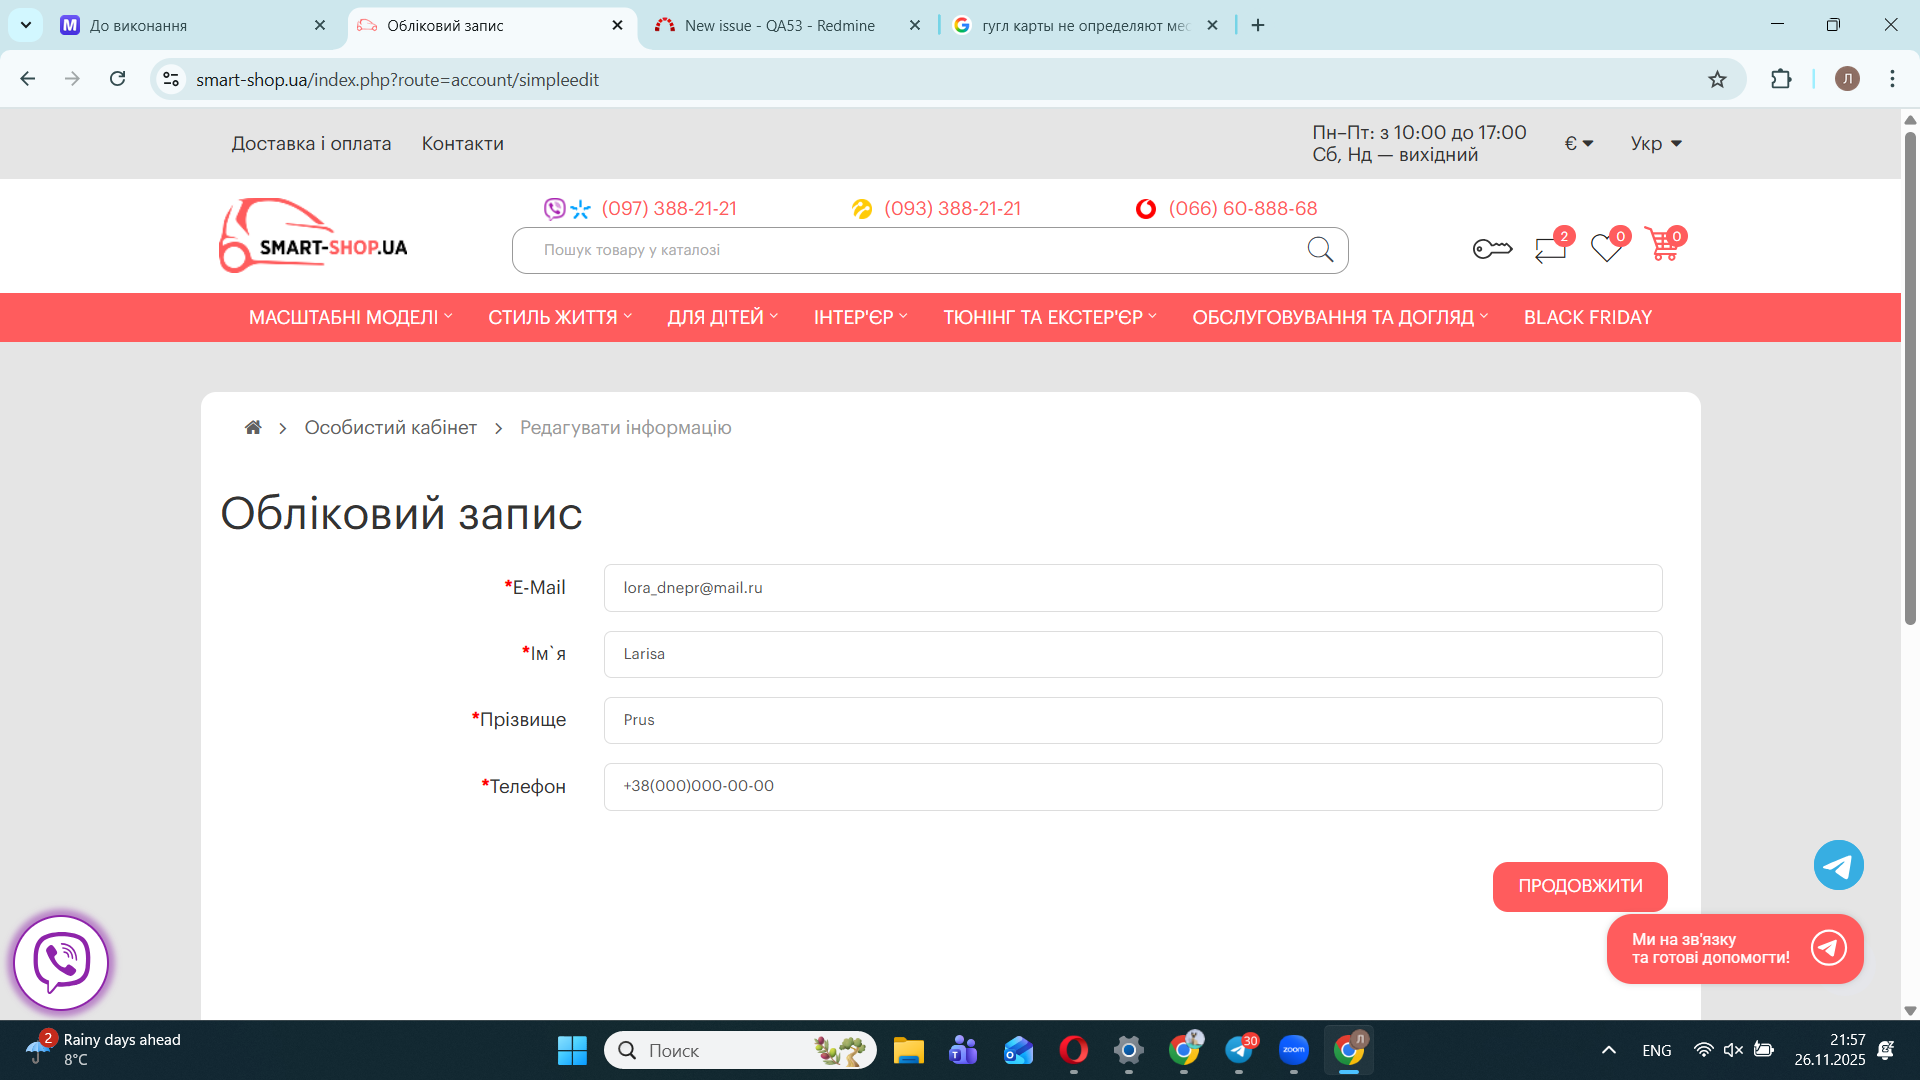Click the shopping cart icon
The image size is (1920, 1080).
coord(1663,246)
